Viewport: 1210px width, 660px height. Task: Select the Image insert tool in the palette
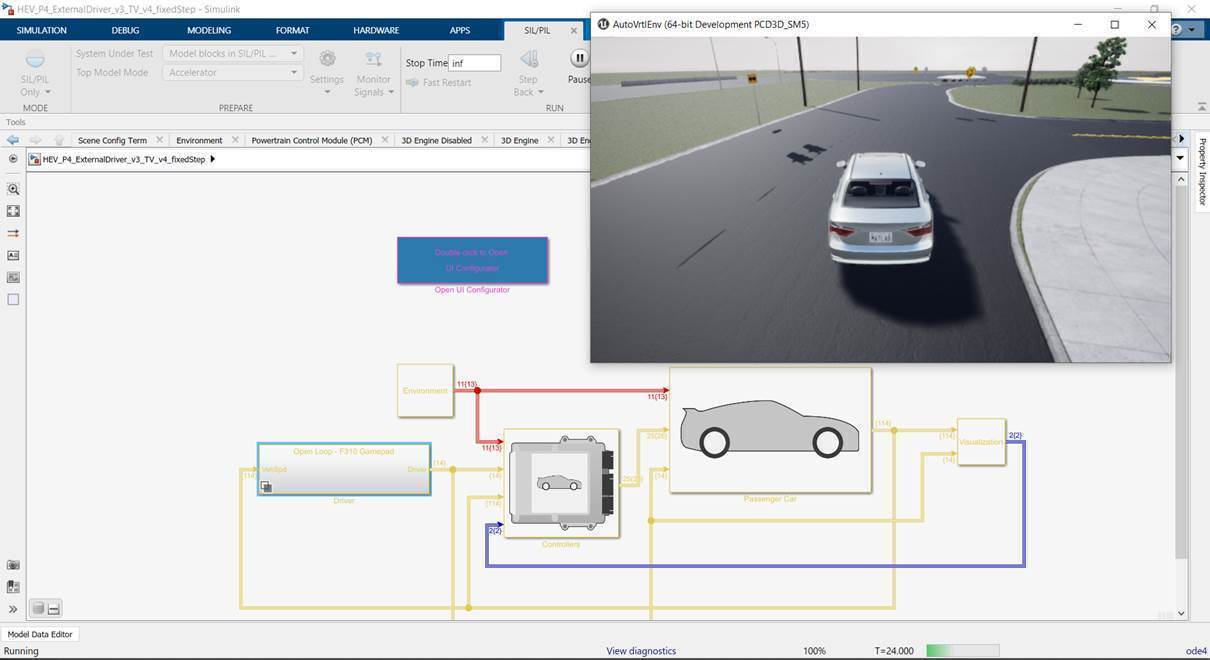coord(13,277)
